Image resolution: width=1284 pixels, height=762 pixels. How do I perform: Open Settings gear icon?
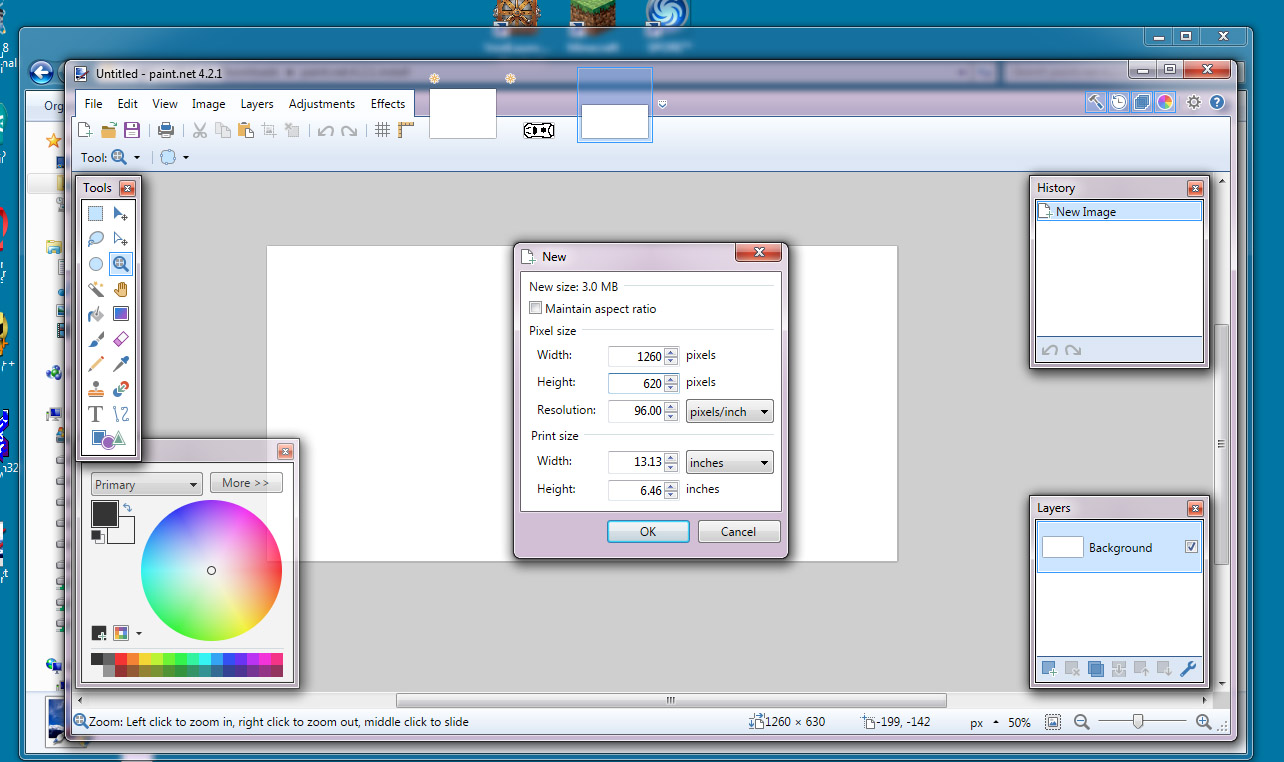1193,102
